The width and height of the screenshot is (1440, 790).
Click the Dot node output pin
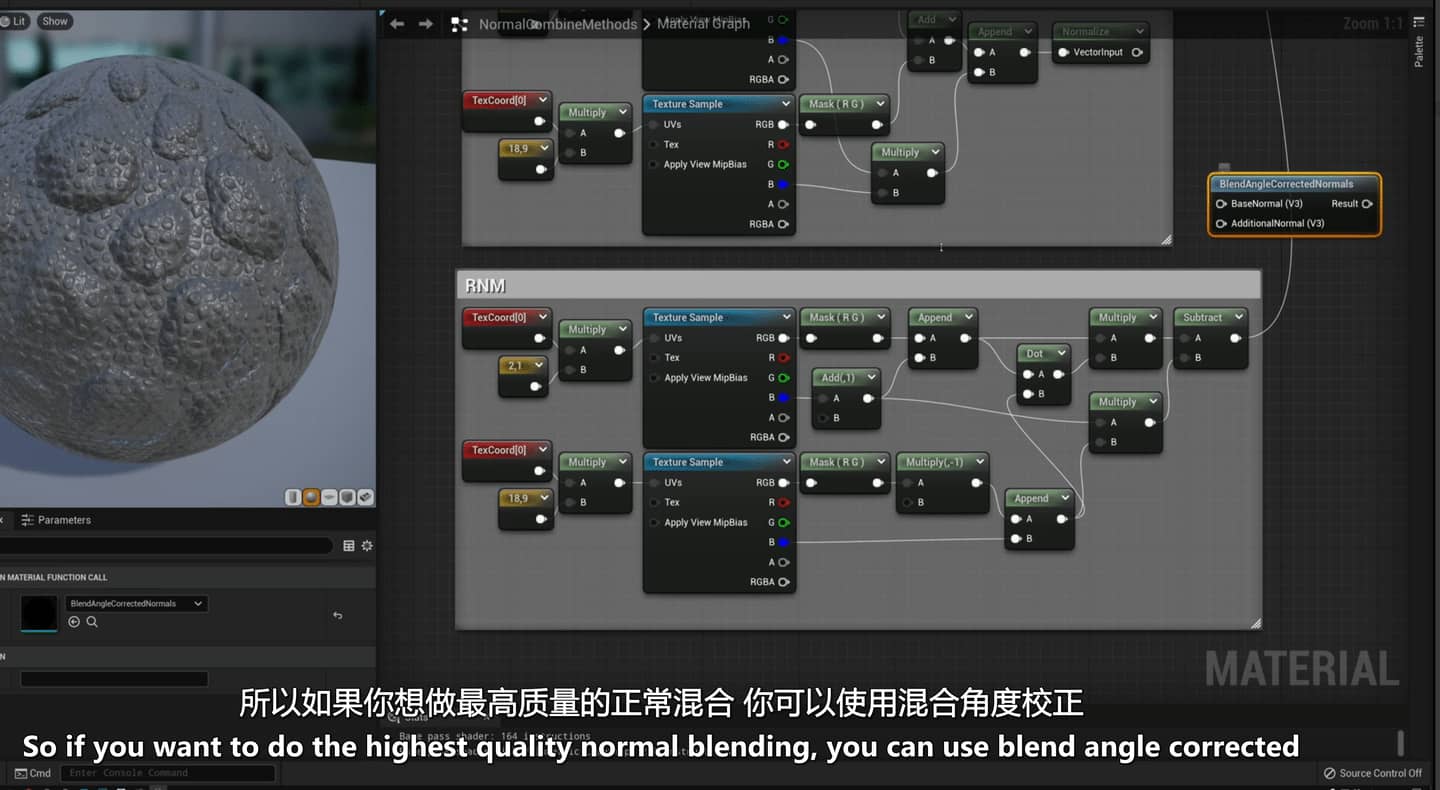[x=1058, y=374]
